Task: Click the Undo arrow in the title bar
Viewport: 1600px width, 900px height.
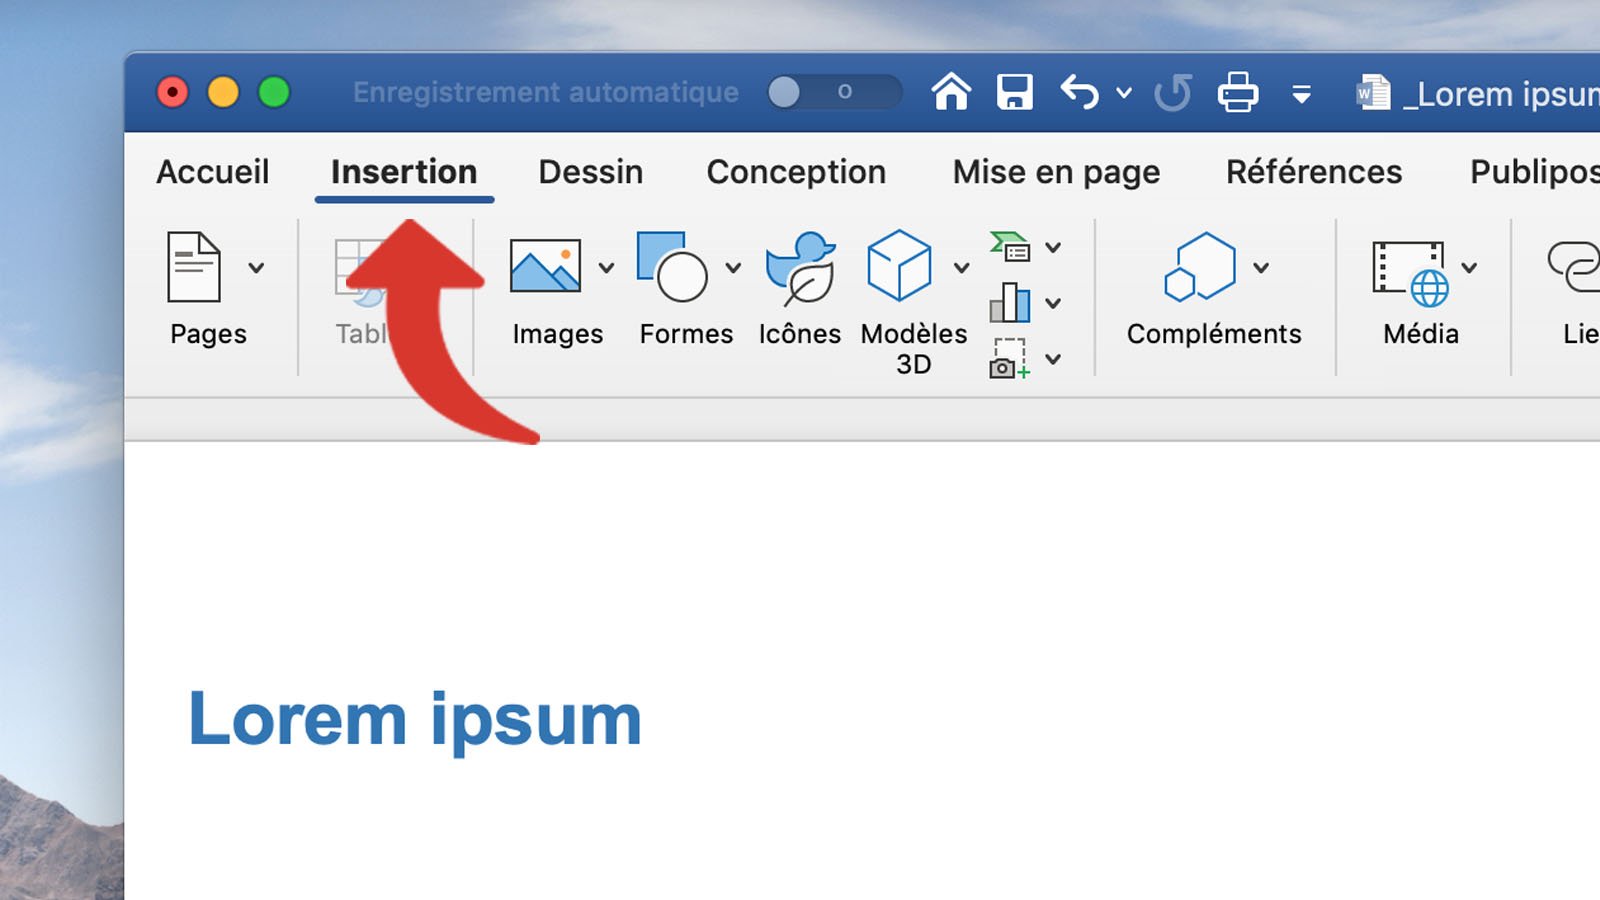Action: pos(1080,91)
